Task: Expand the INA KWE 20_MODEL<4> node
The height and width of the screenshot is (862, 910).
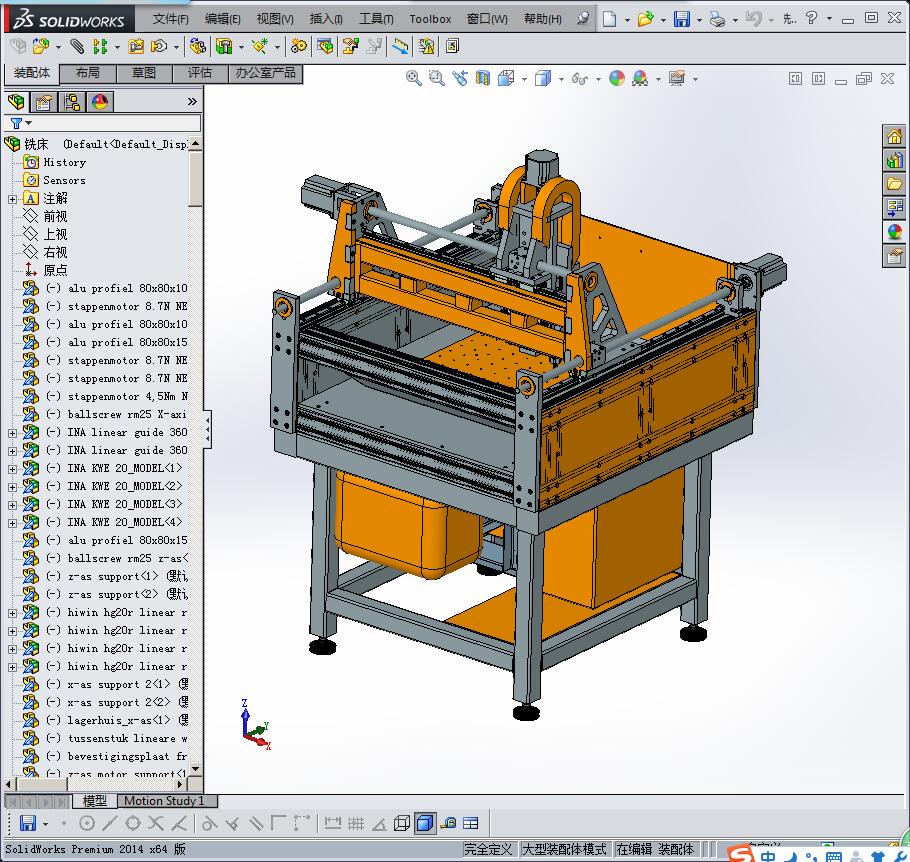Action: [x=12, y=523]
